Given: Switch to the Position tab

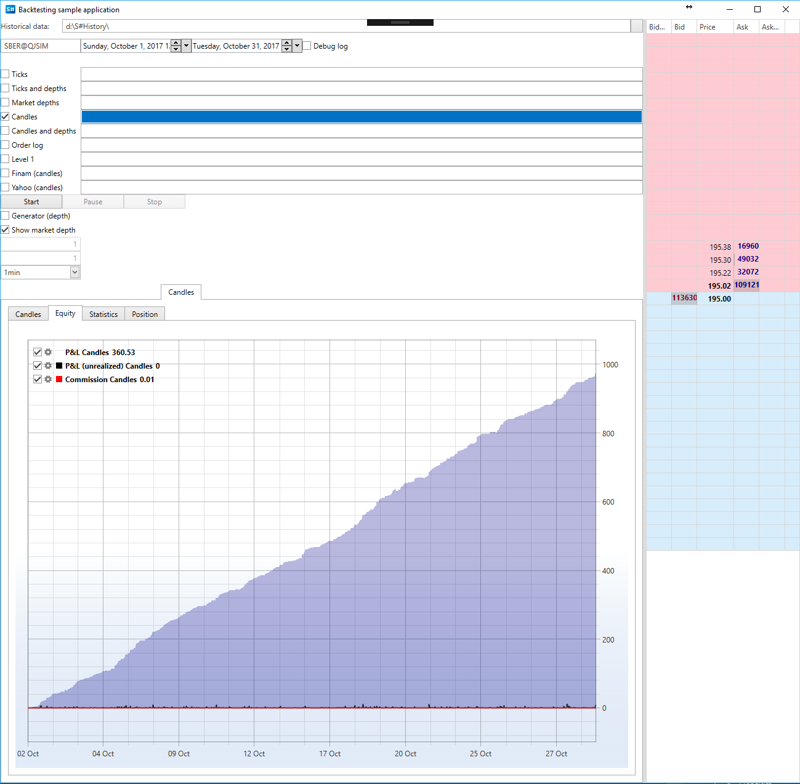Looking at the screenshot, I should click(x=144, y=314).
